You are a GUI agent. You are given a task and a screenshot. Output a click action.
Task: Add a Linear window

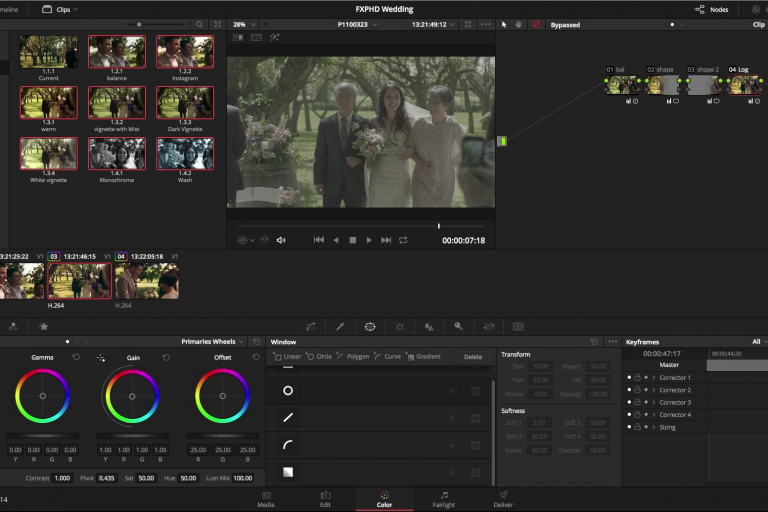tap(287, 357)
